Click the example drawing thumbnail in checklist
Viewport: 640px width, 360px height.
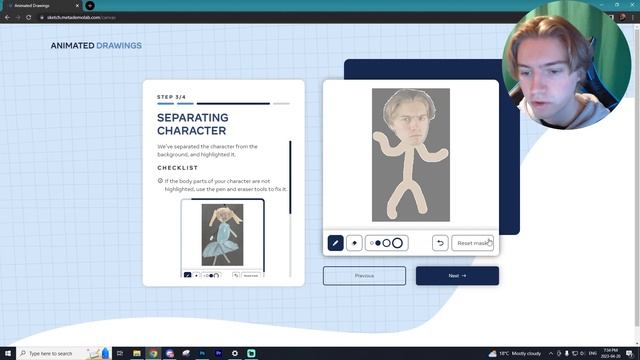[x=222, y=235]
